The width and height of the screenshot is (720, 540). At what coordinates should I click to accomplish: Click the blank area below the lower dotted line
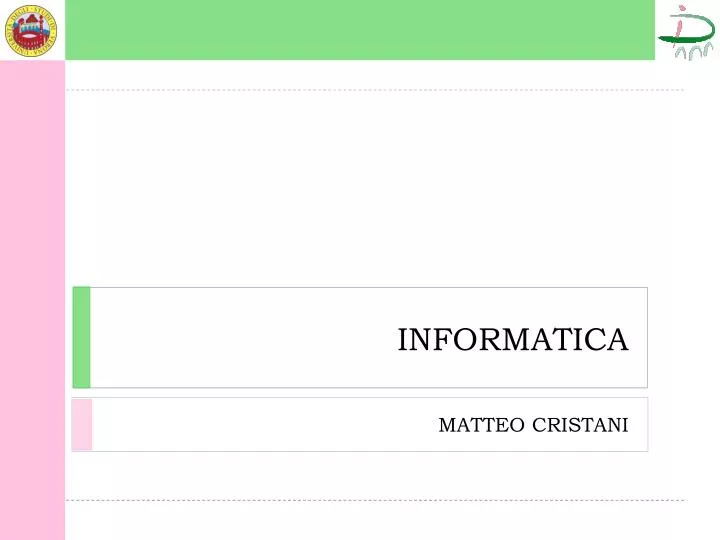(x=375, y=521)
